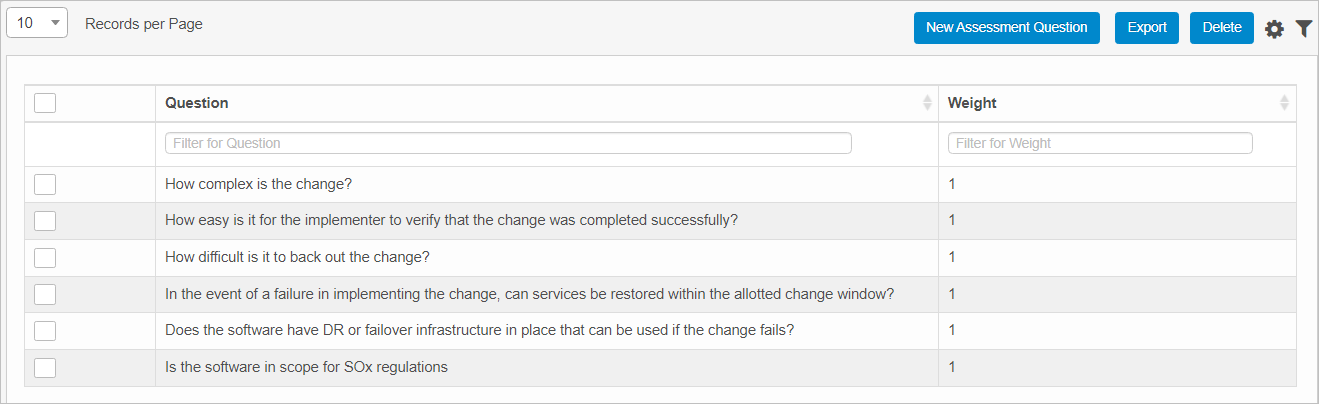1319x404 pixels.
Task: Click the Weight column header
Action: click(972, 103)
